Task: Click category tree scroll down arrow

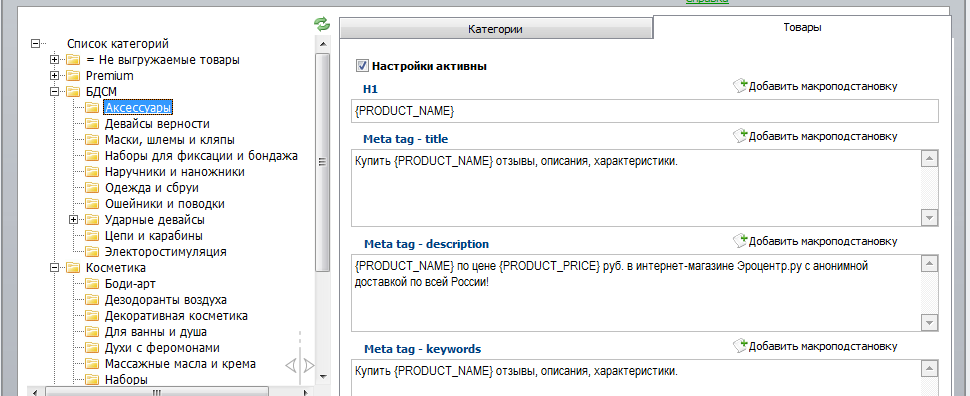Action: point(322,376)
